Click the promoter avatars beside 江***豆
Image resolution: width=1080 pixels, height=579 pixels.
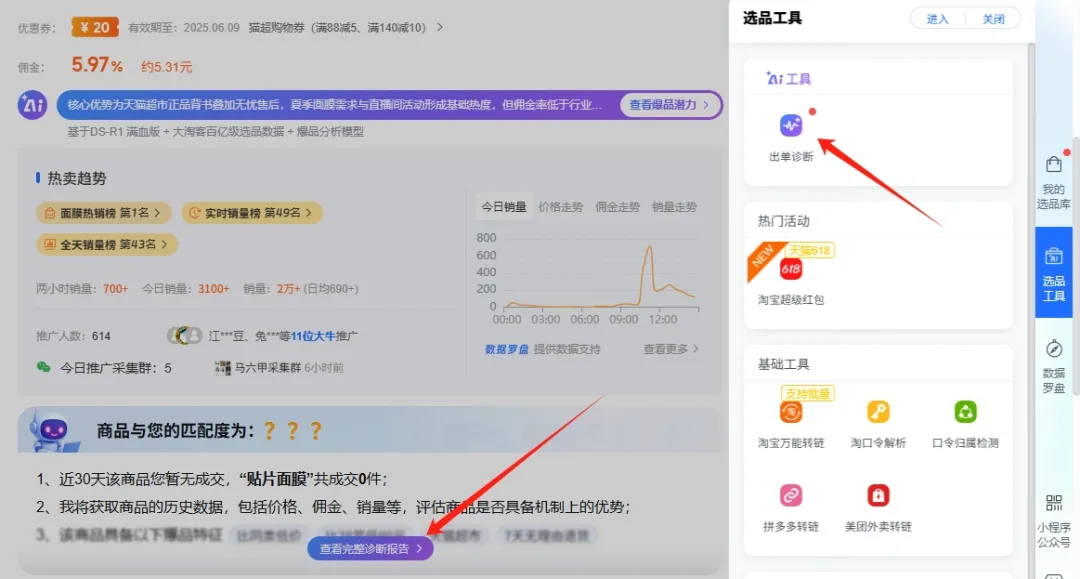[x=185, y=335]
